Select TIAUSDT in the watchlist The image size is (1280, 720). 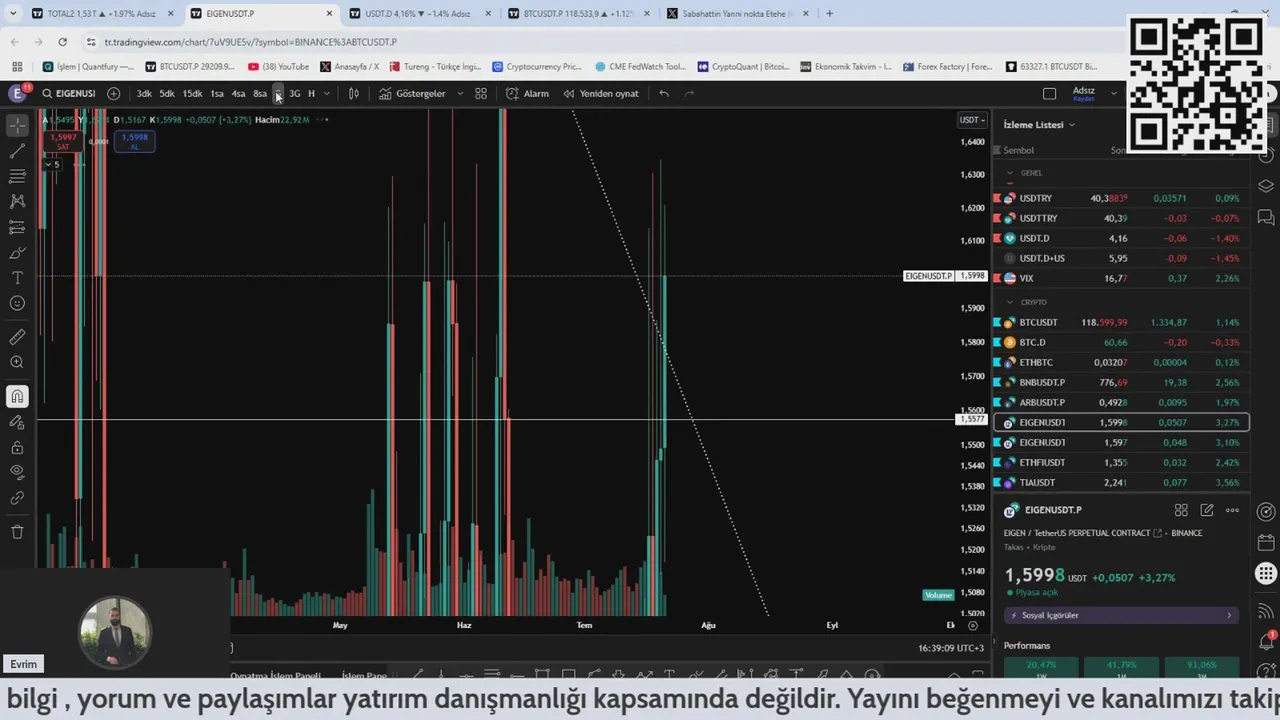coord(1120,482)
